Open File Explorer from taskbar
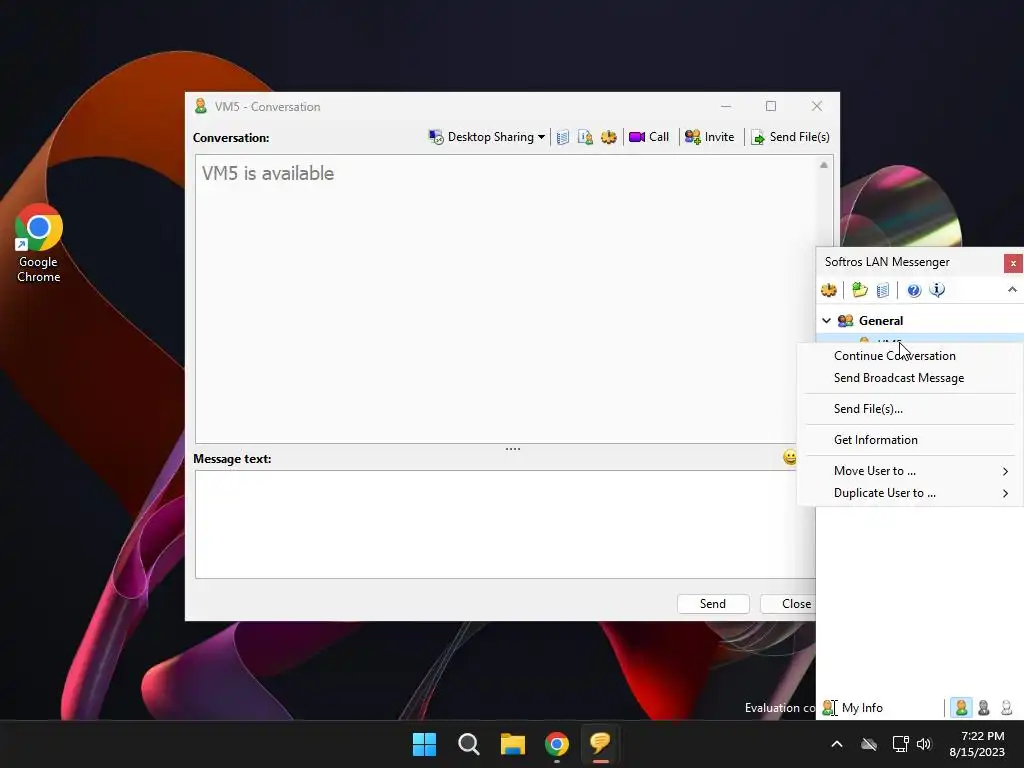1024x768 pixels. [513, 744]
